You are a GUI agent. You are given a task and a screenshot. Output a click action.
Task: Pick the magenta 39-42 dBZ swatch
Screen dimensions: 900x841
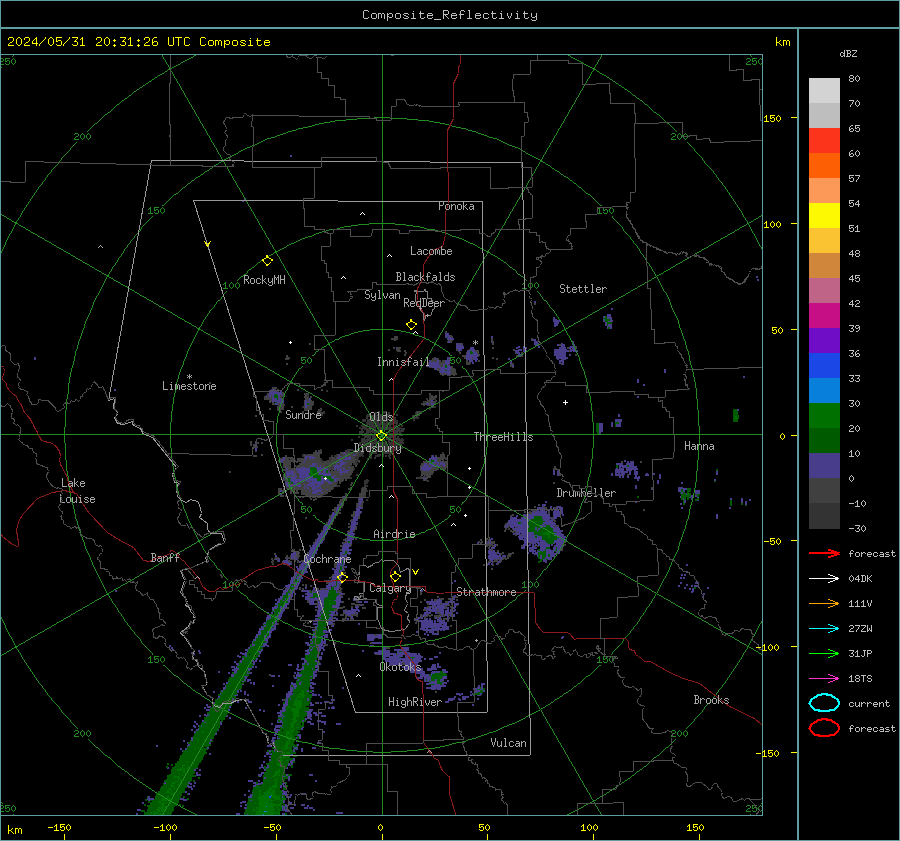click(824, 315)
